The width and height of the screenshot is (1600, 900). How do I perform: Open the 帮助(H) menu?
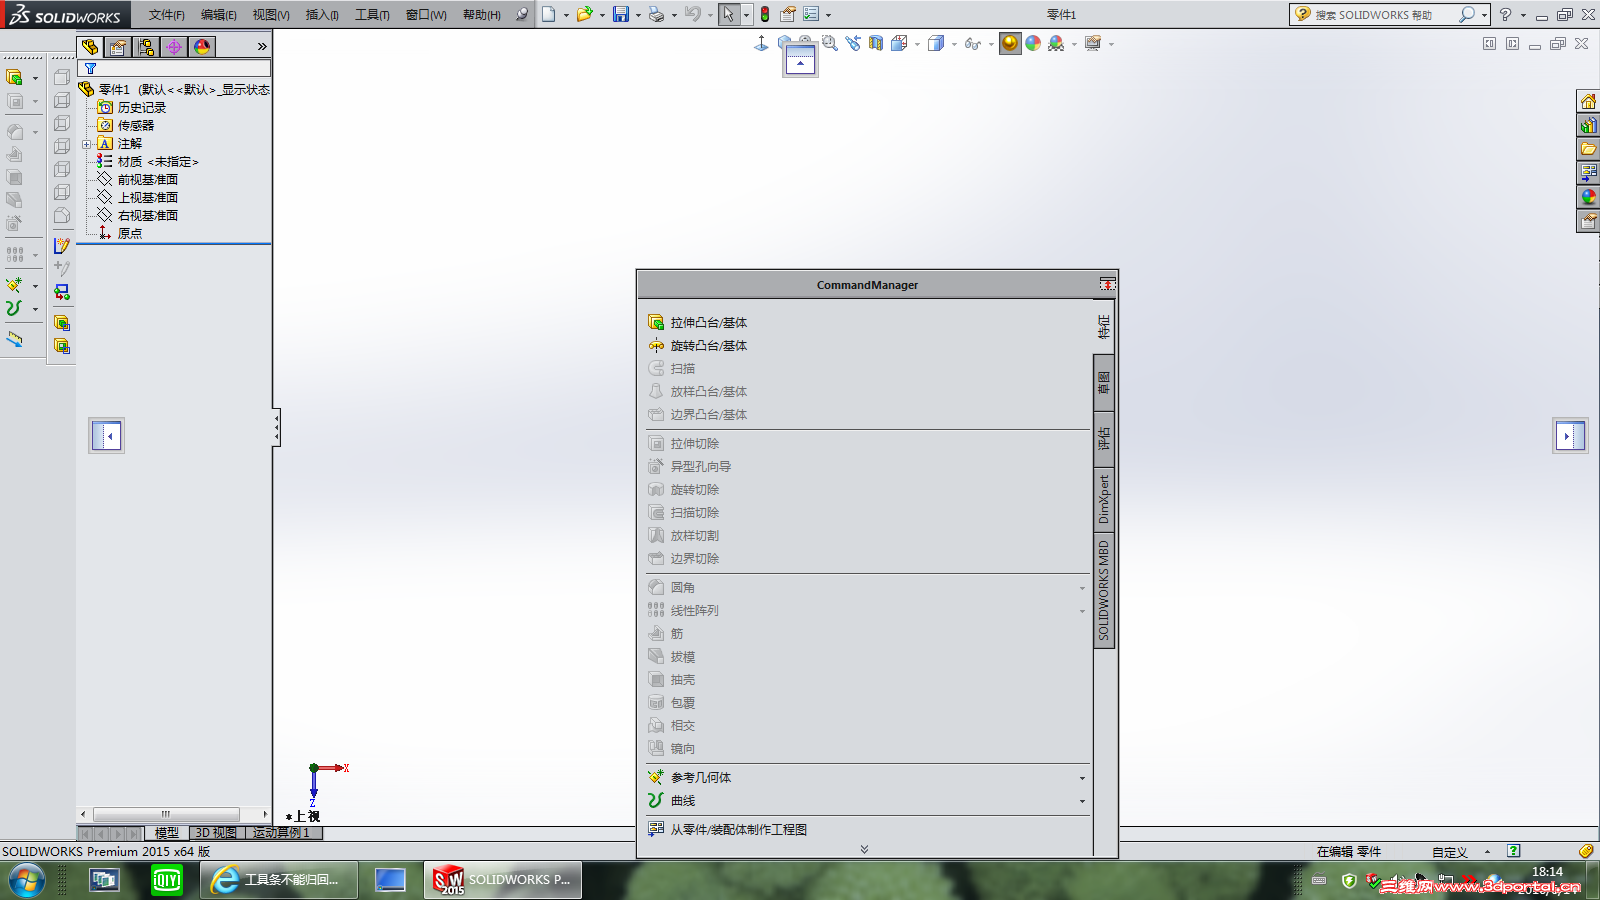click(x=482, y=15)
